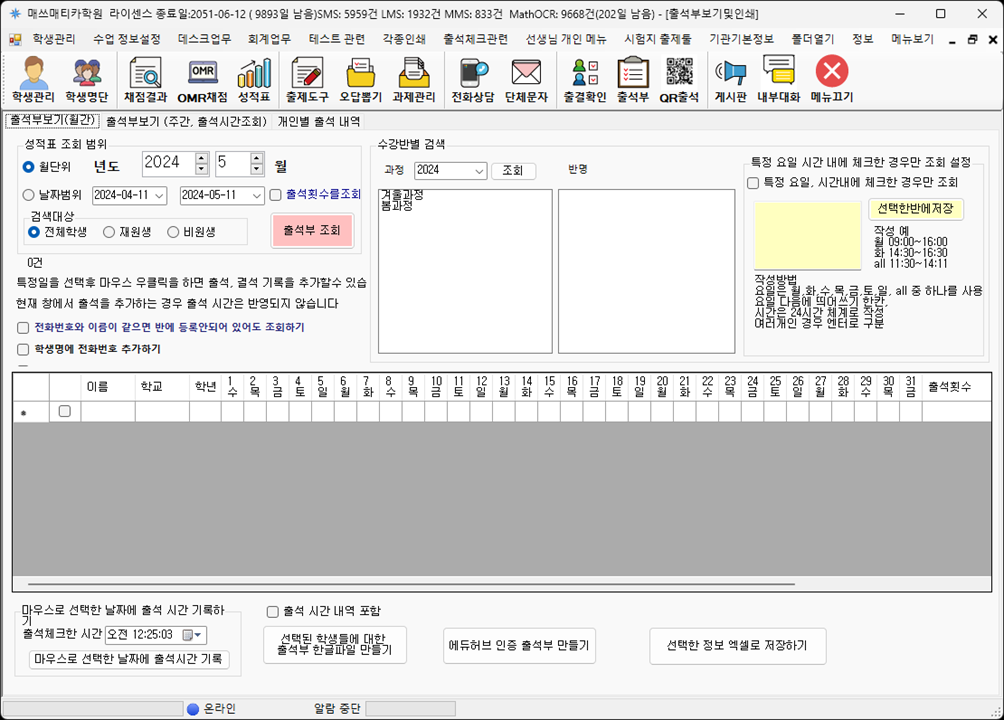The height and width of the screenshot is (720, 1004).
Task: Open the 오답뽑기 folder icon
Action: (360, 80)
